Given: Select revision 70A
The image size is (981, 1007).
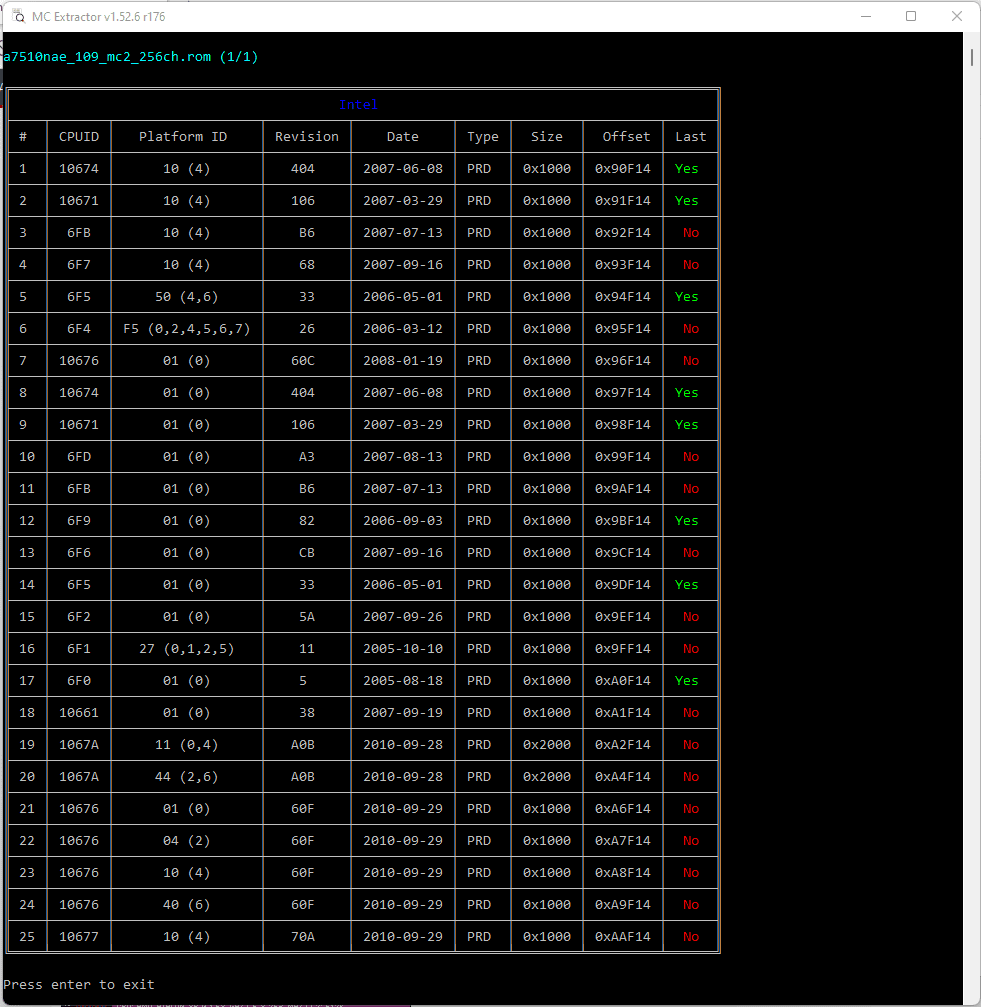Looking at the screenshot, I should [303, 937].
